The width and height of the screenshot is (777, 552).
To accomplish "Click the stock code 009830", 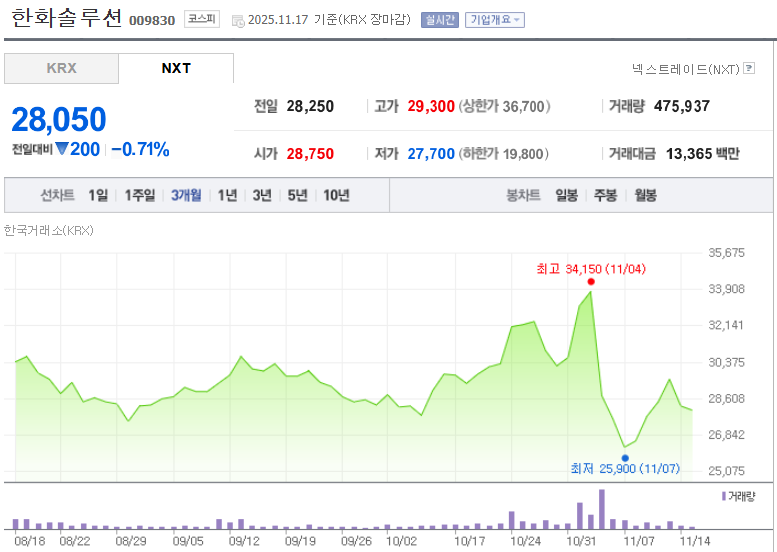I will [152, 21].
